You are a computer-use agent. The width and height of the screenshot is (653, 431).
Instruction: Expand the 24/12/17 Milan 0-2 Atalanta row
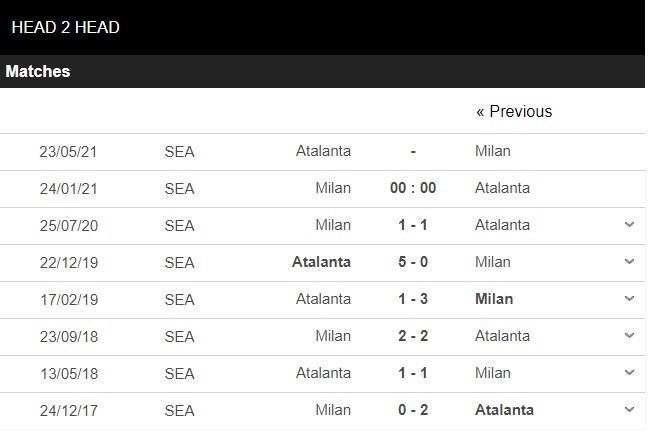(x=629, y=410)
